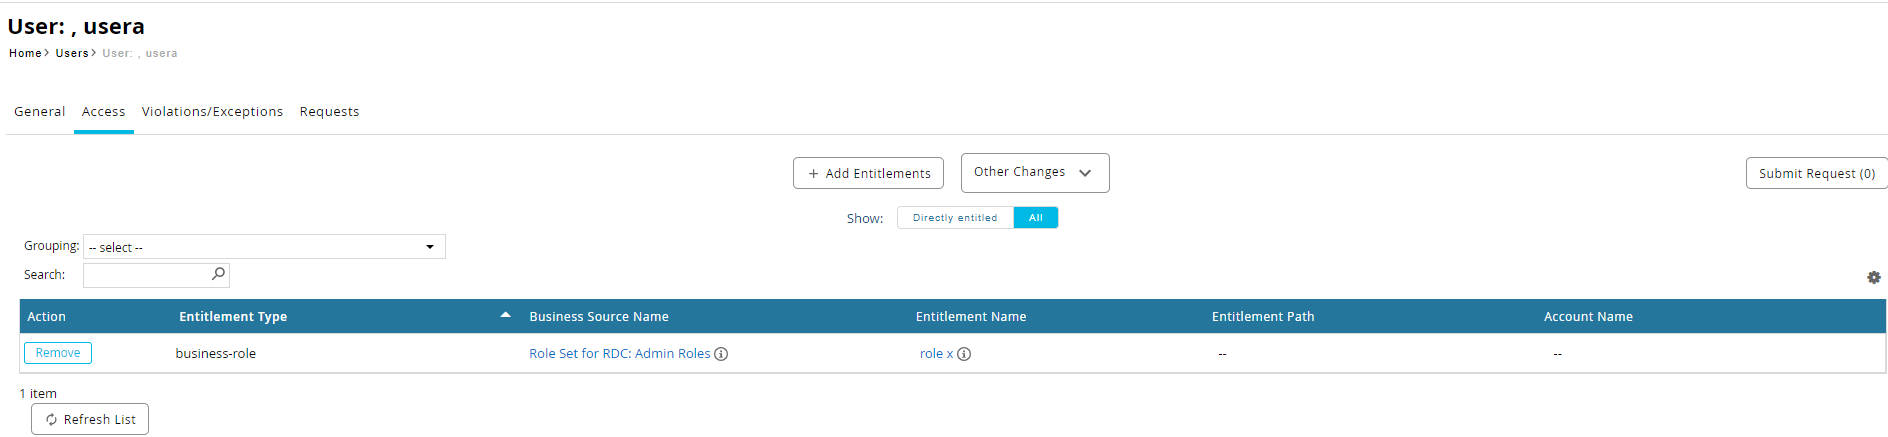Go to the Requests tab
This screenshot has width=1888, height=437.
click(329, 112)
